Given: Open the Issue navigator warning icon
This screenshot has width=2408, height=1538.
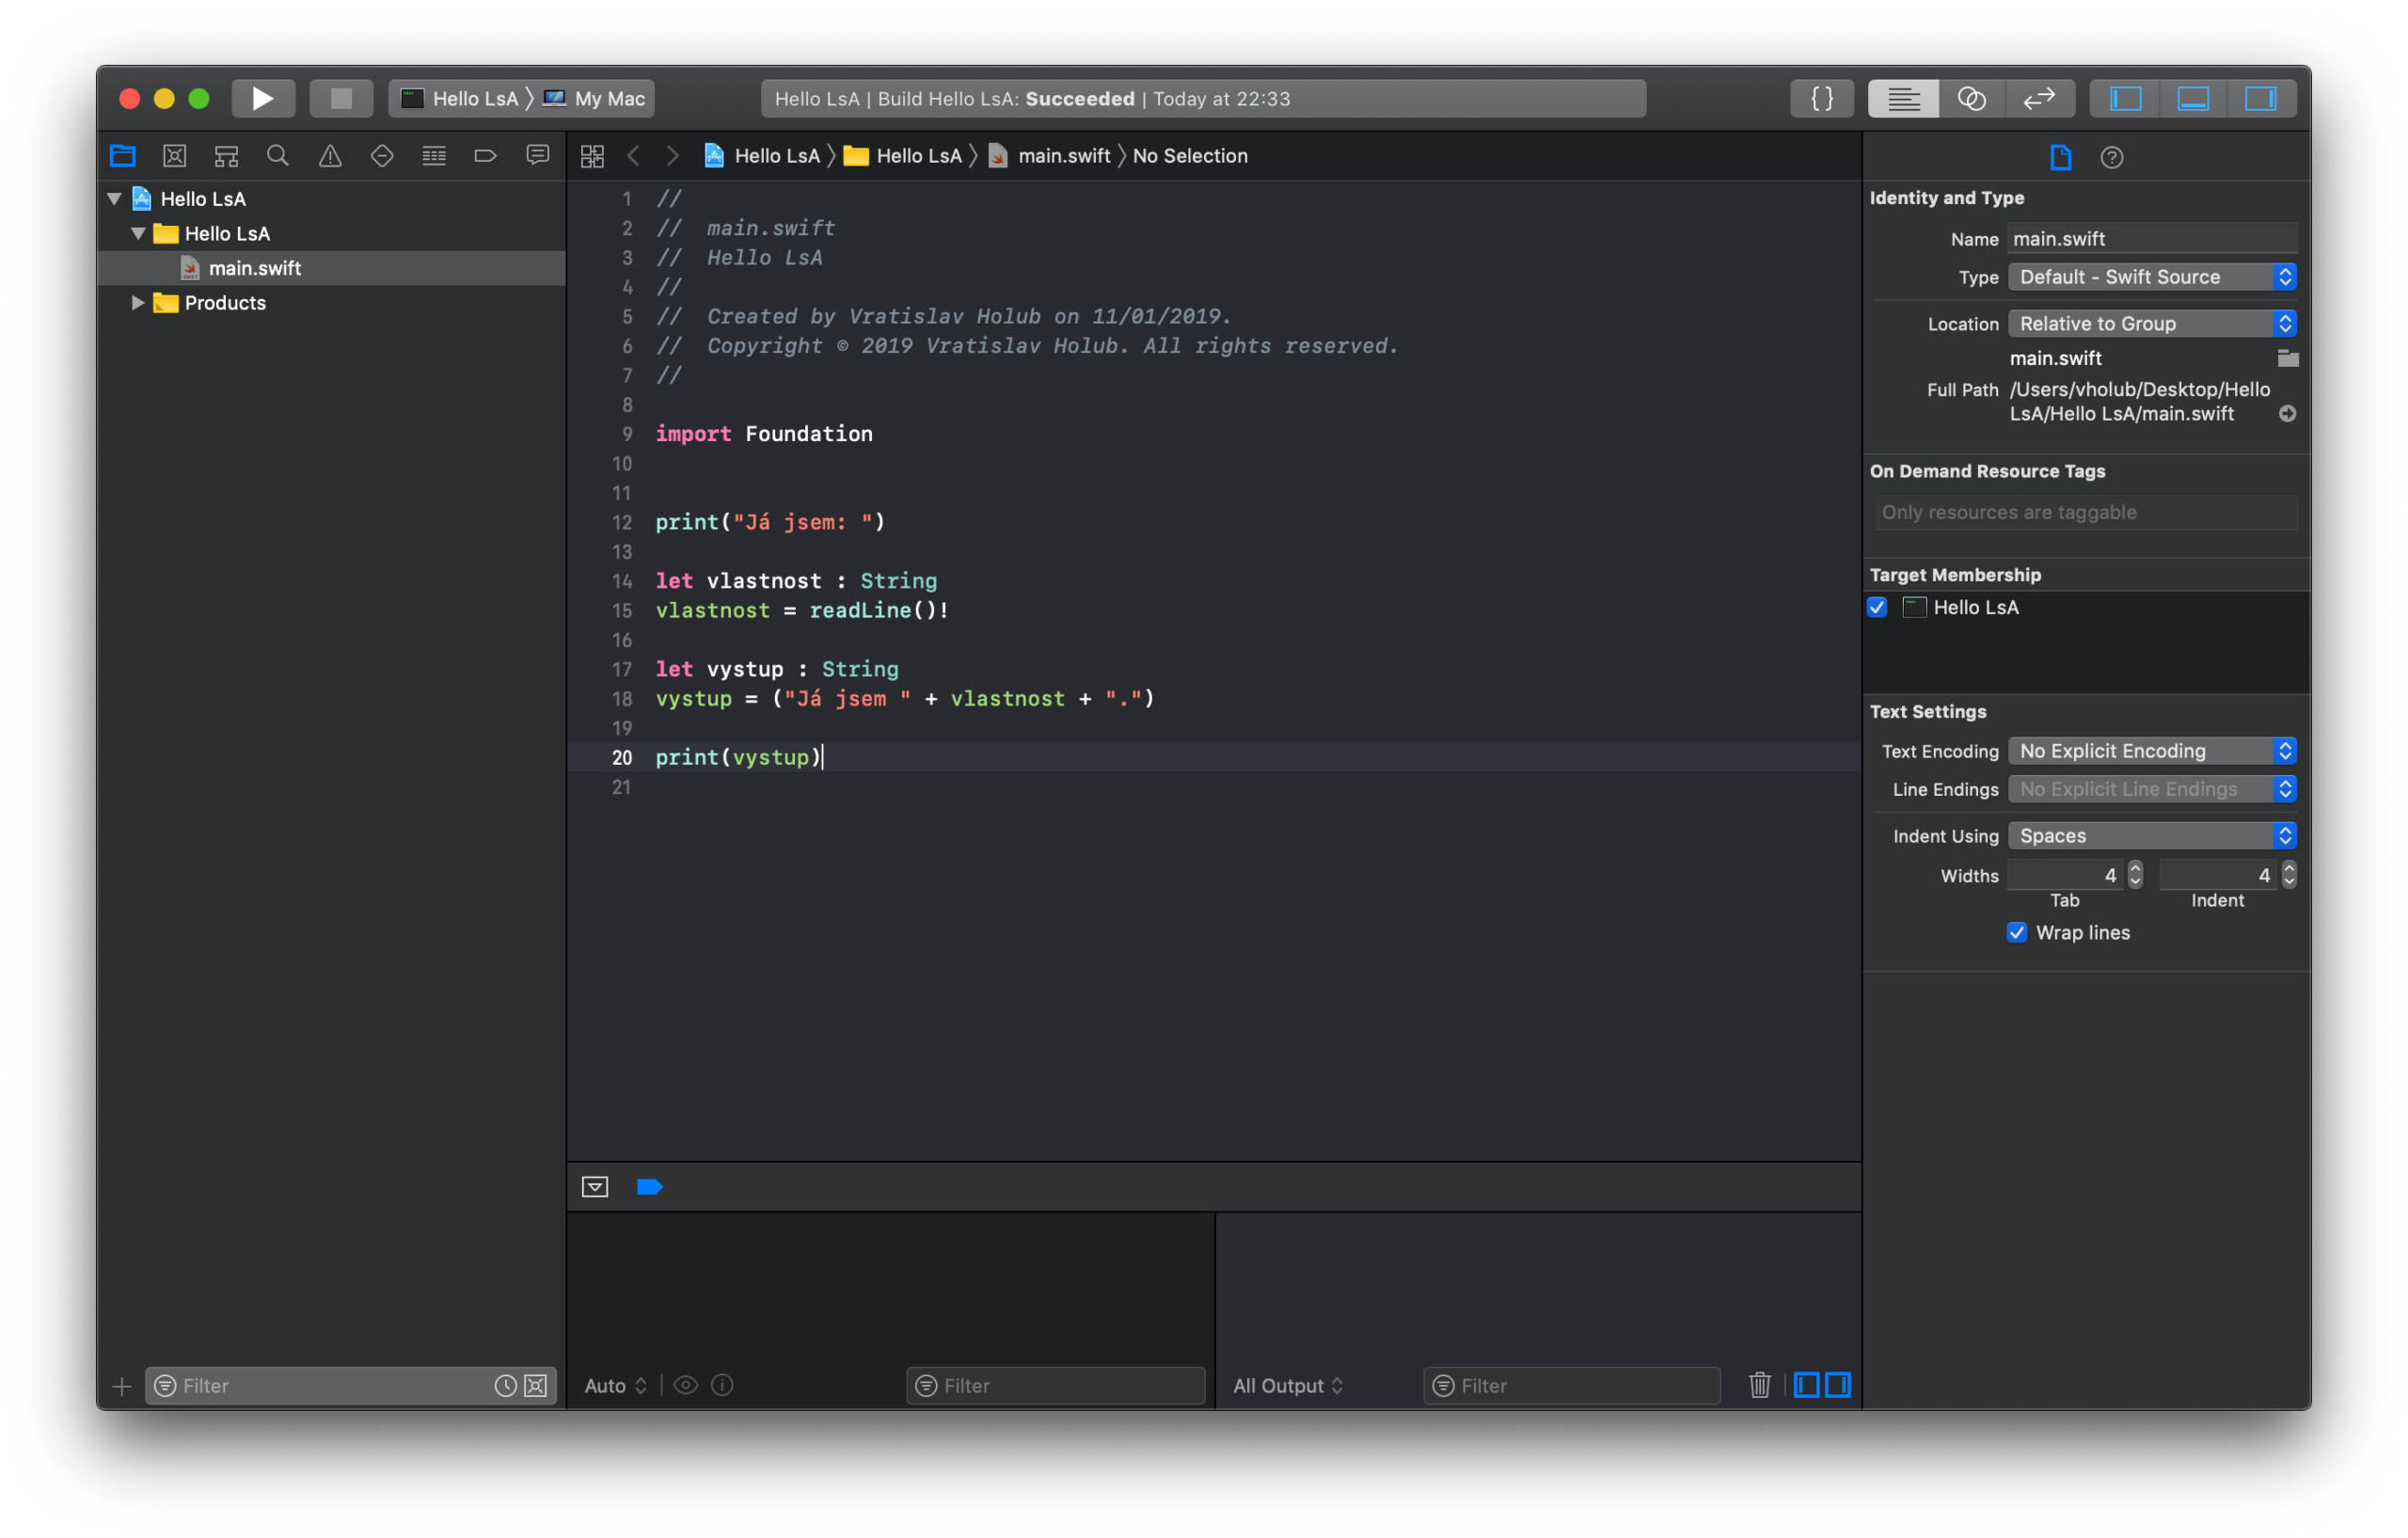Looking at the screenshot, I should (x=330, y=156).
